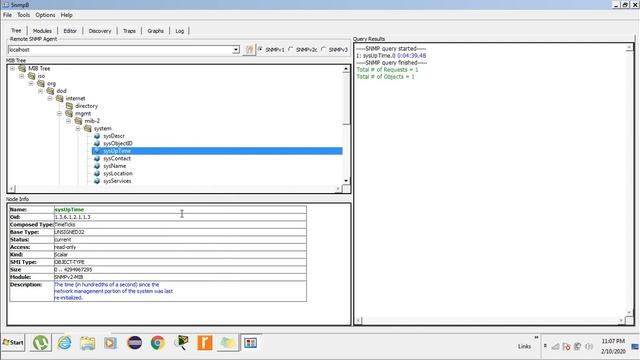Click the MIB tree scroll down arrow

(346, 181)
